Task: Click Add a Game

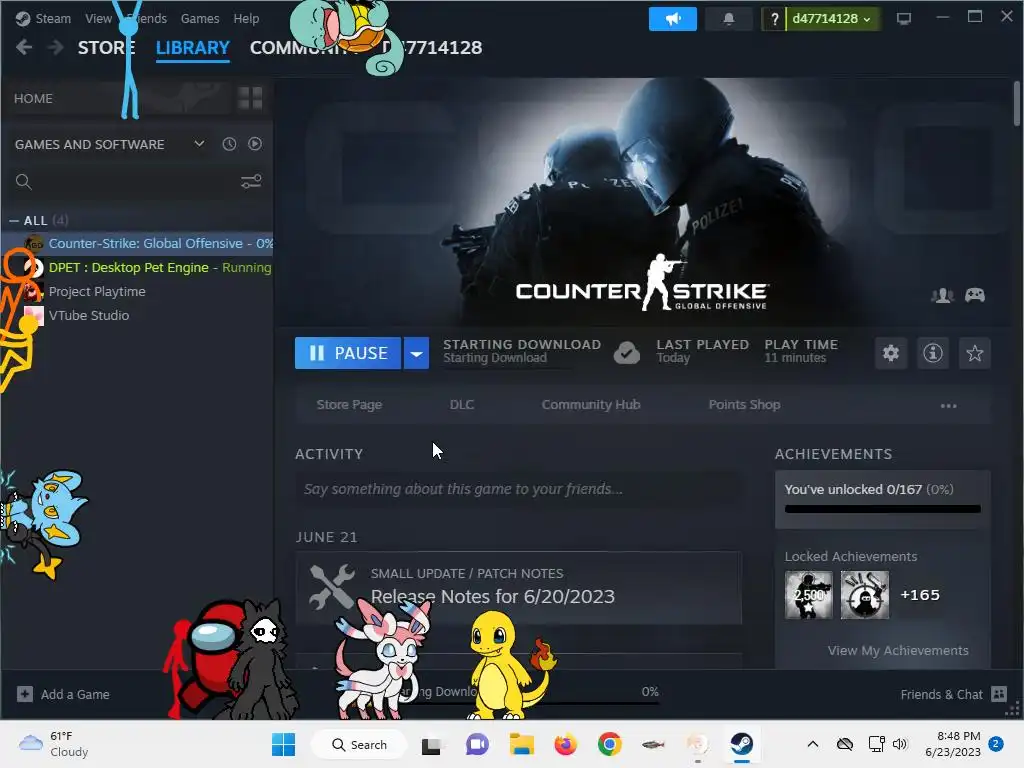Action: click(x=63, y=694)
